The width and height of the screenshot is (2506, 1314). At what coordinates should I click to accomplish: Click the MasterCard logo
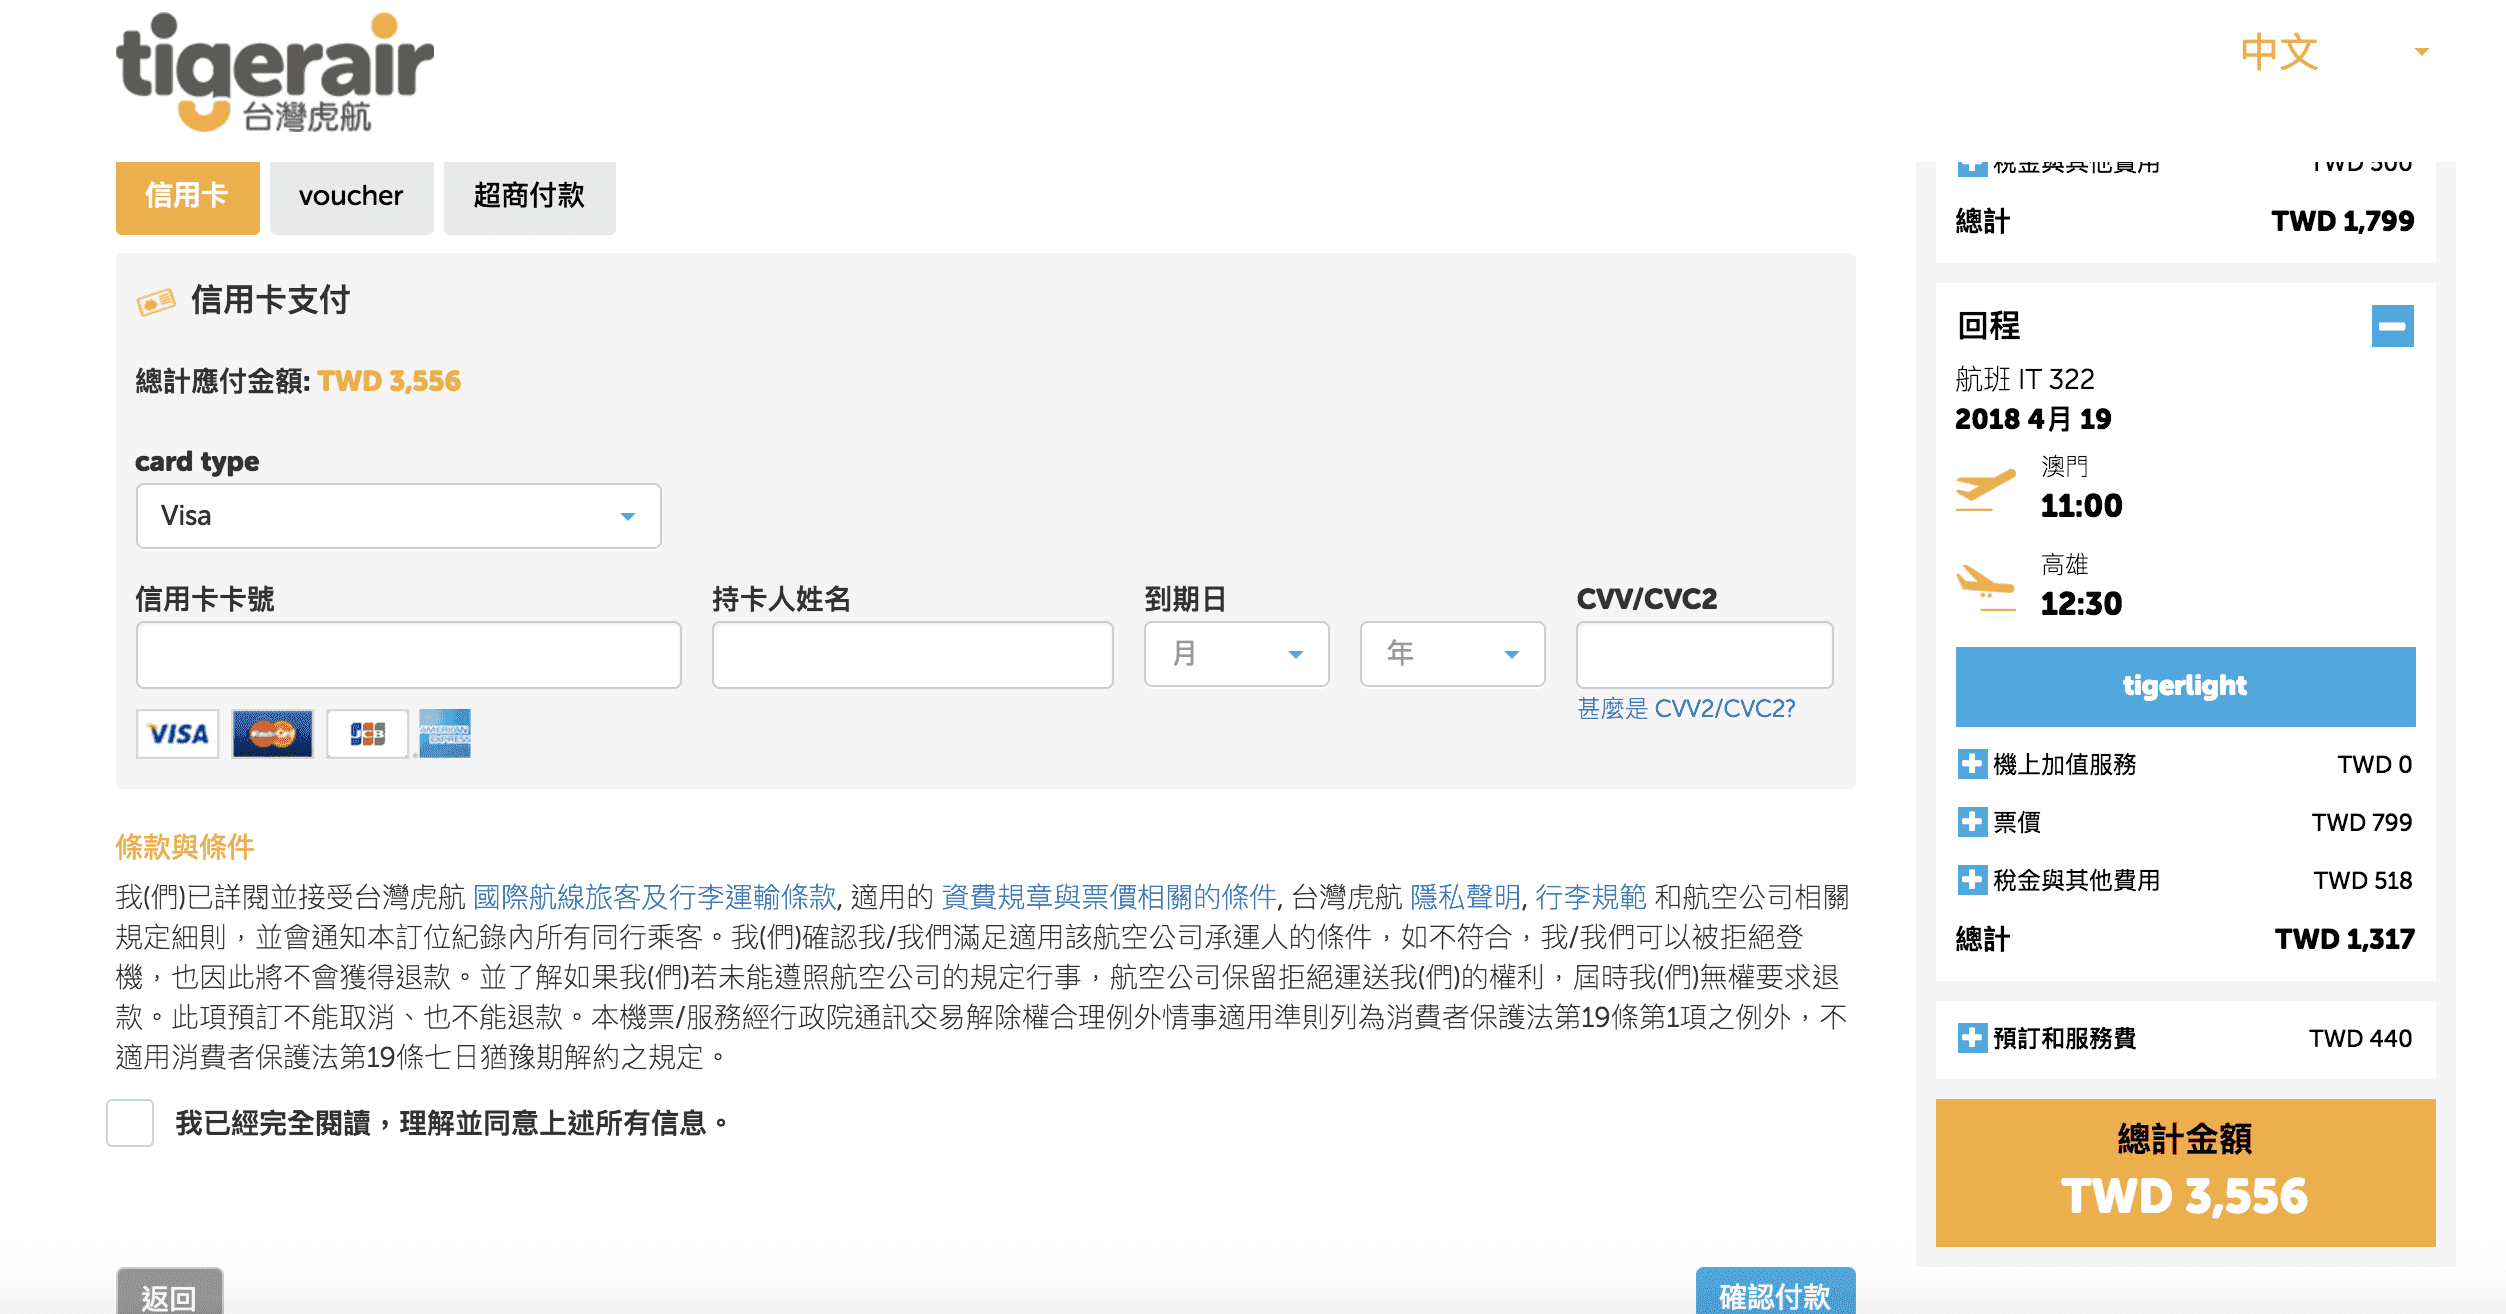[x=272, y=734]
